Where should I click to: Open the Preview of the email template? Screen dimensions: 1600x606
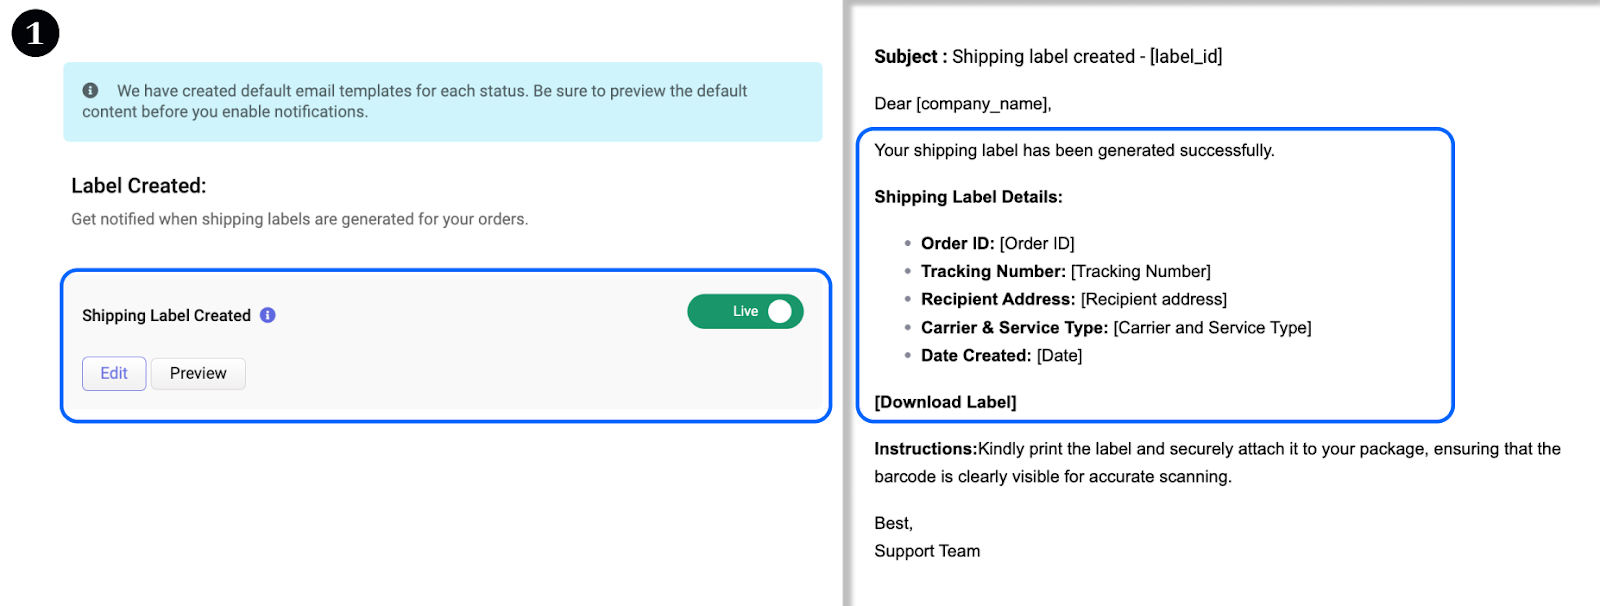(198, 373)
